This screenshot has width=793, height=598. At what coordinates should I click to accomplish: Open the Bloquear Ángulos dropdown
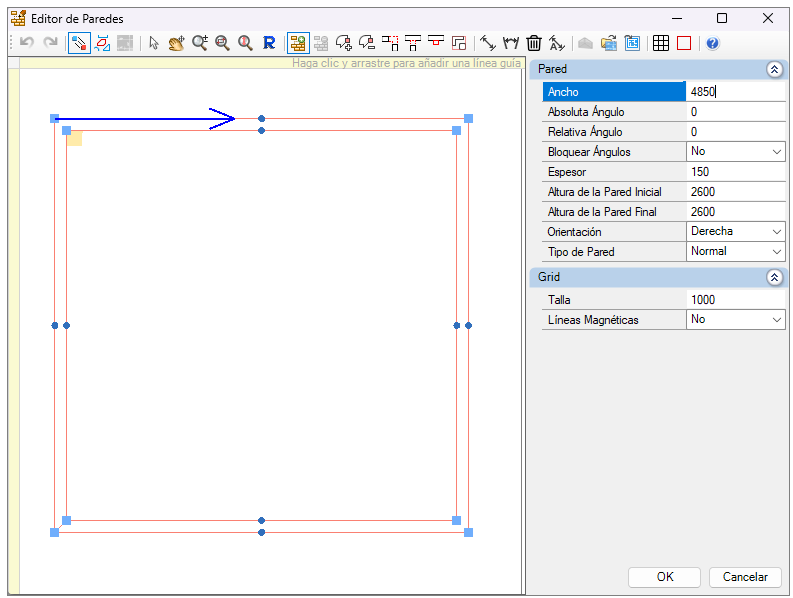point(735,151)
